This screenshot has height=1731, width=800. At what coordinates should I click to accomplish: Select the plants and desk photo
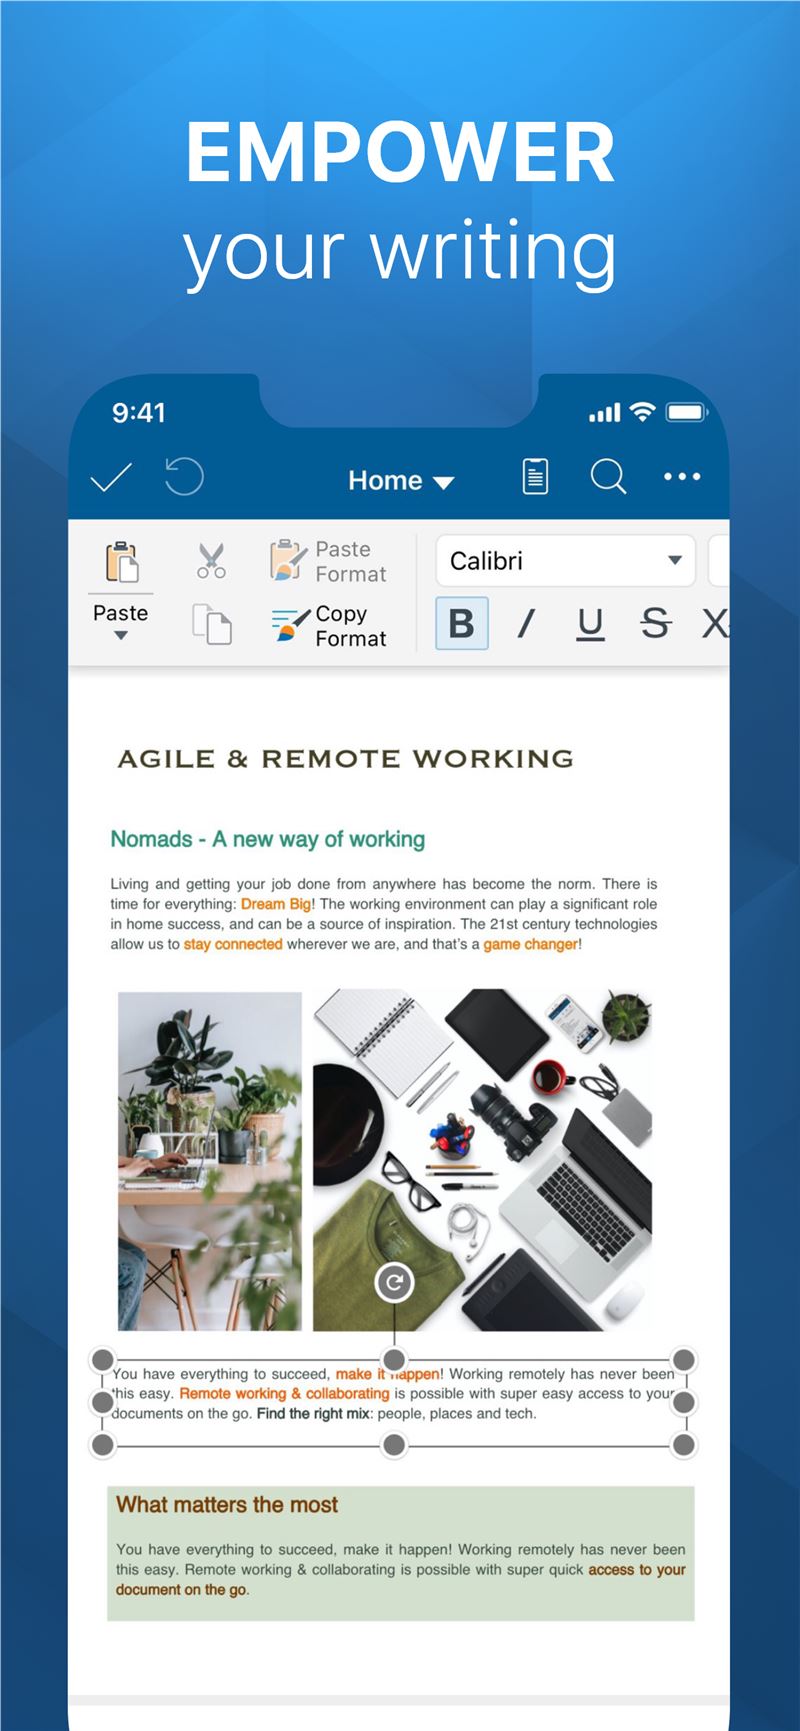[x=210, y=1161]
